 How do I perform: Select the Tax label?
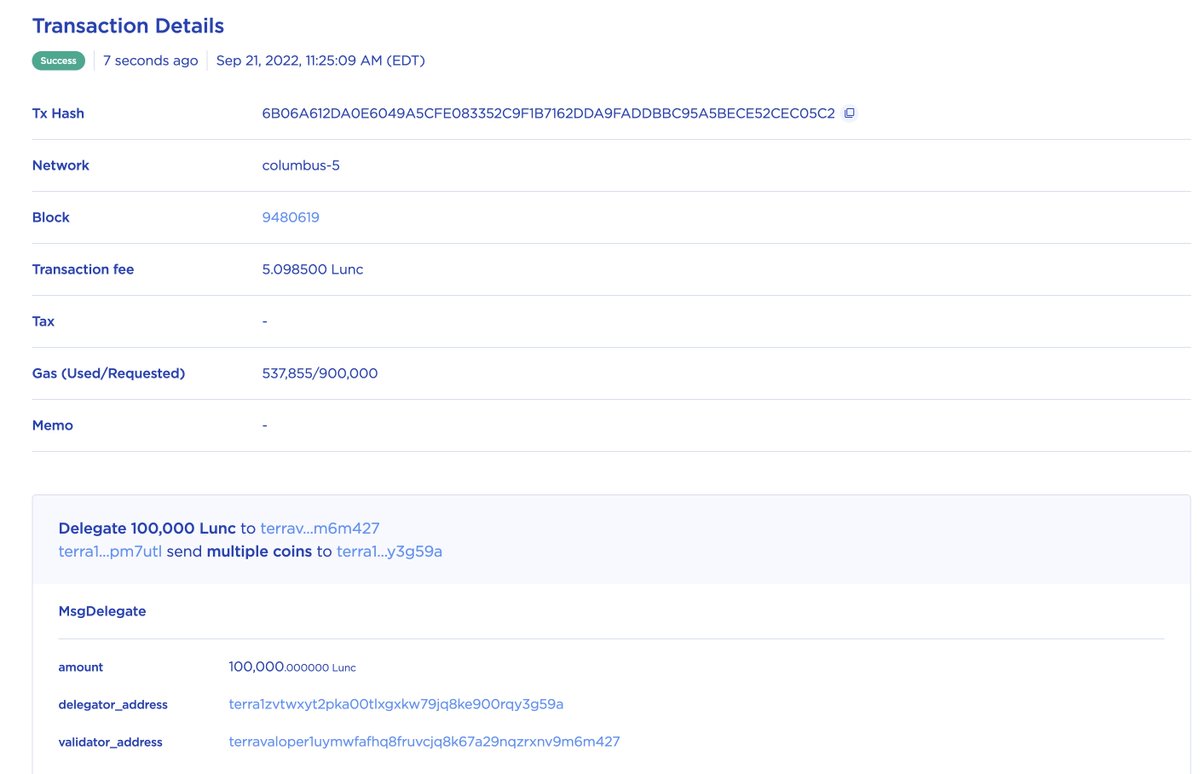(x=43, y=321)
